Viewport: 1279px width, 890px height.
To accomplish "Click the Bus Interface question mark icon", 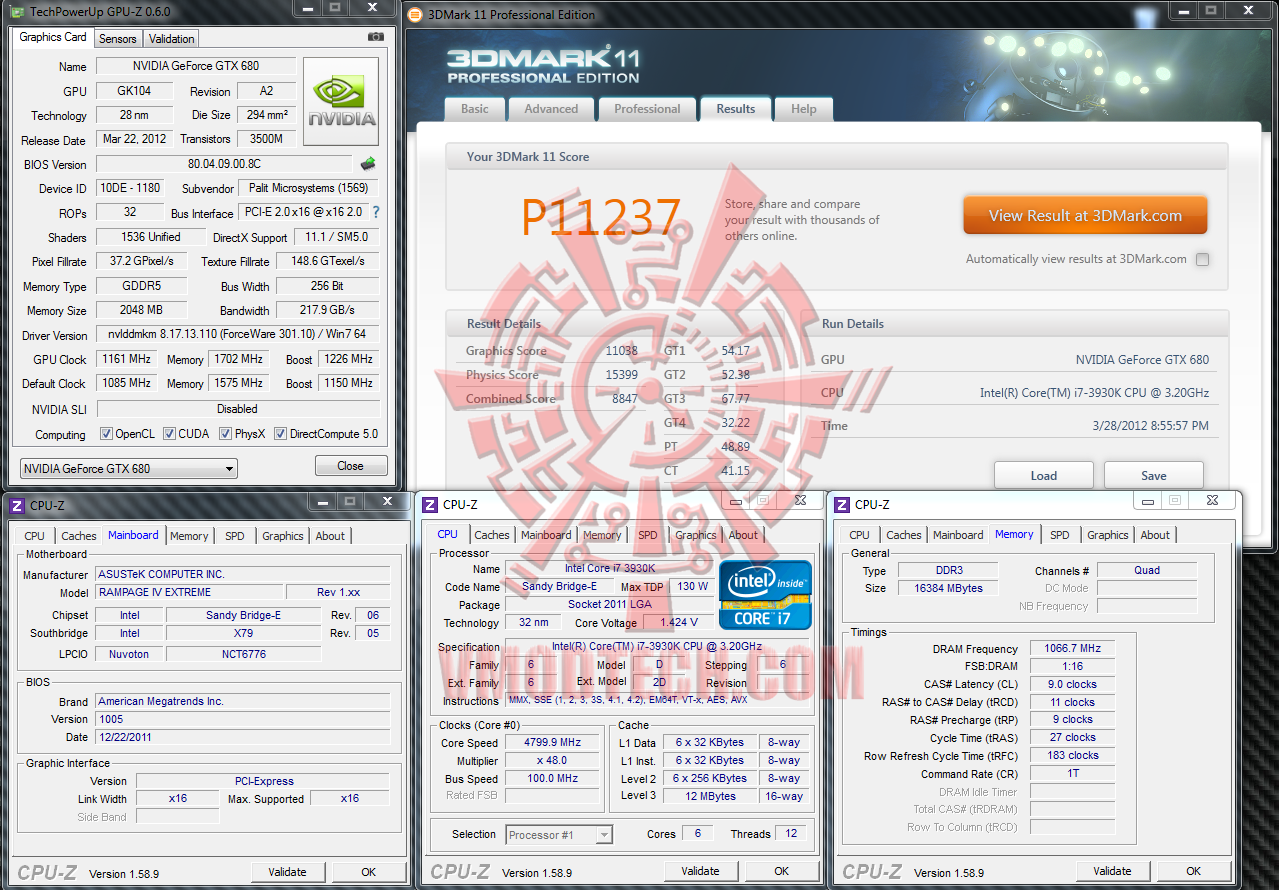I will [376, 213].
